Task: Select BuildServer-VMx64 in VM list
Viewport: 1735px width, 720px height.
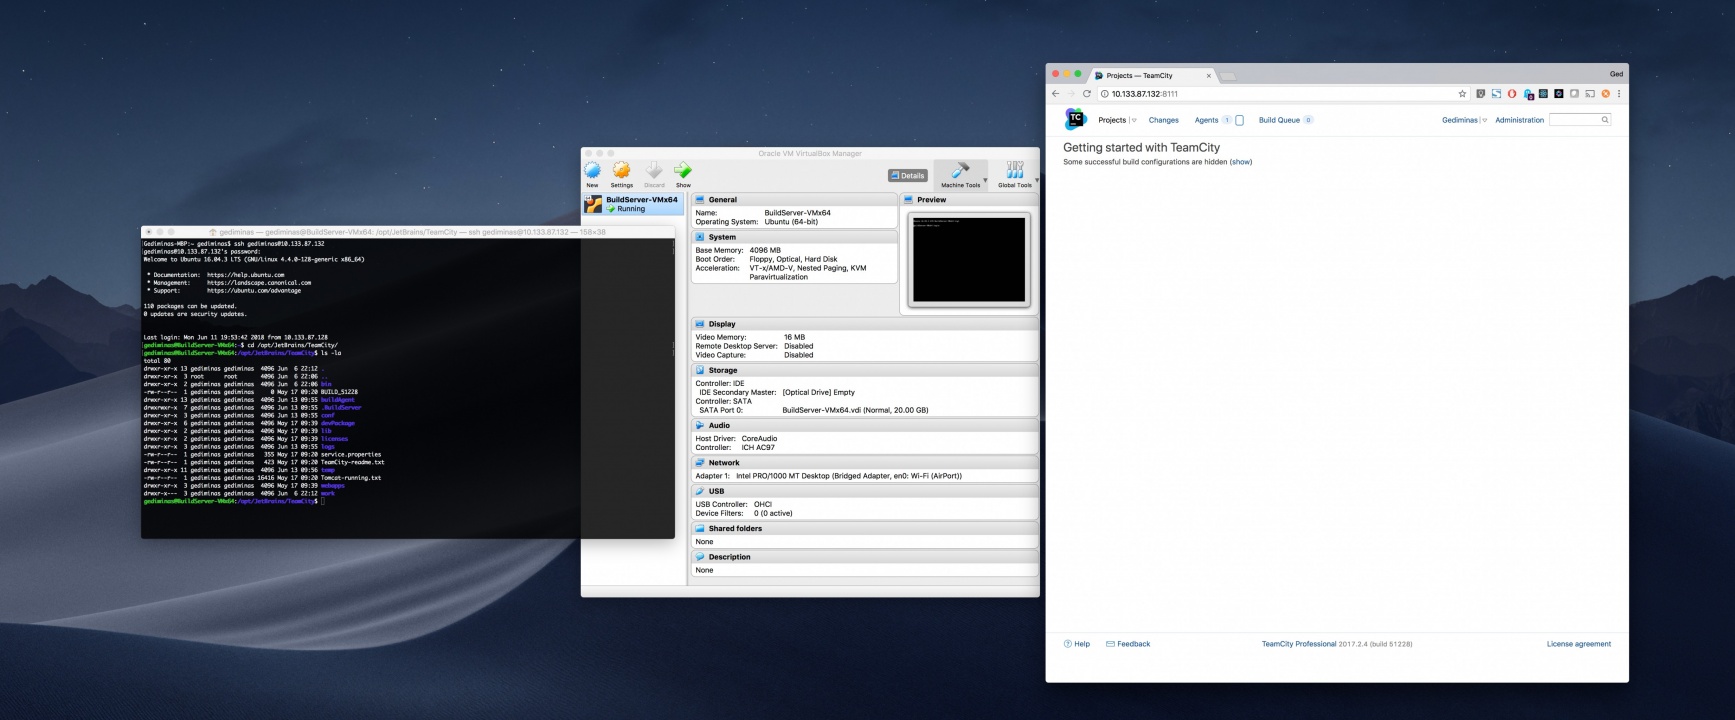Action: pyautogui.click(x=633, y=204)
